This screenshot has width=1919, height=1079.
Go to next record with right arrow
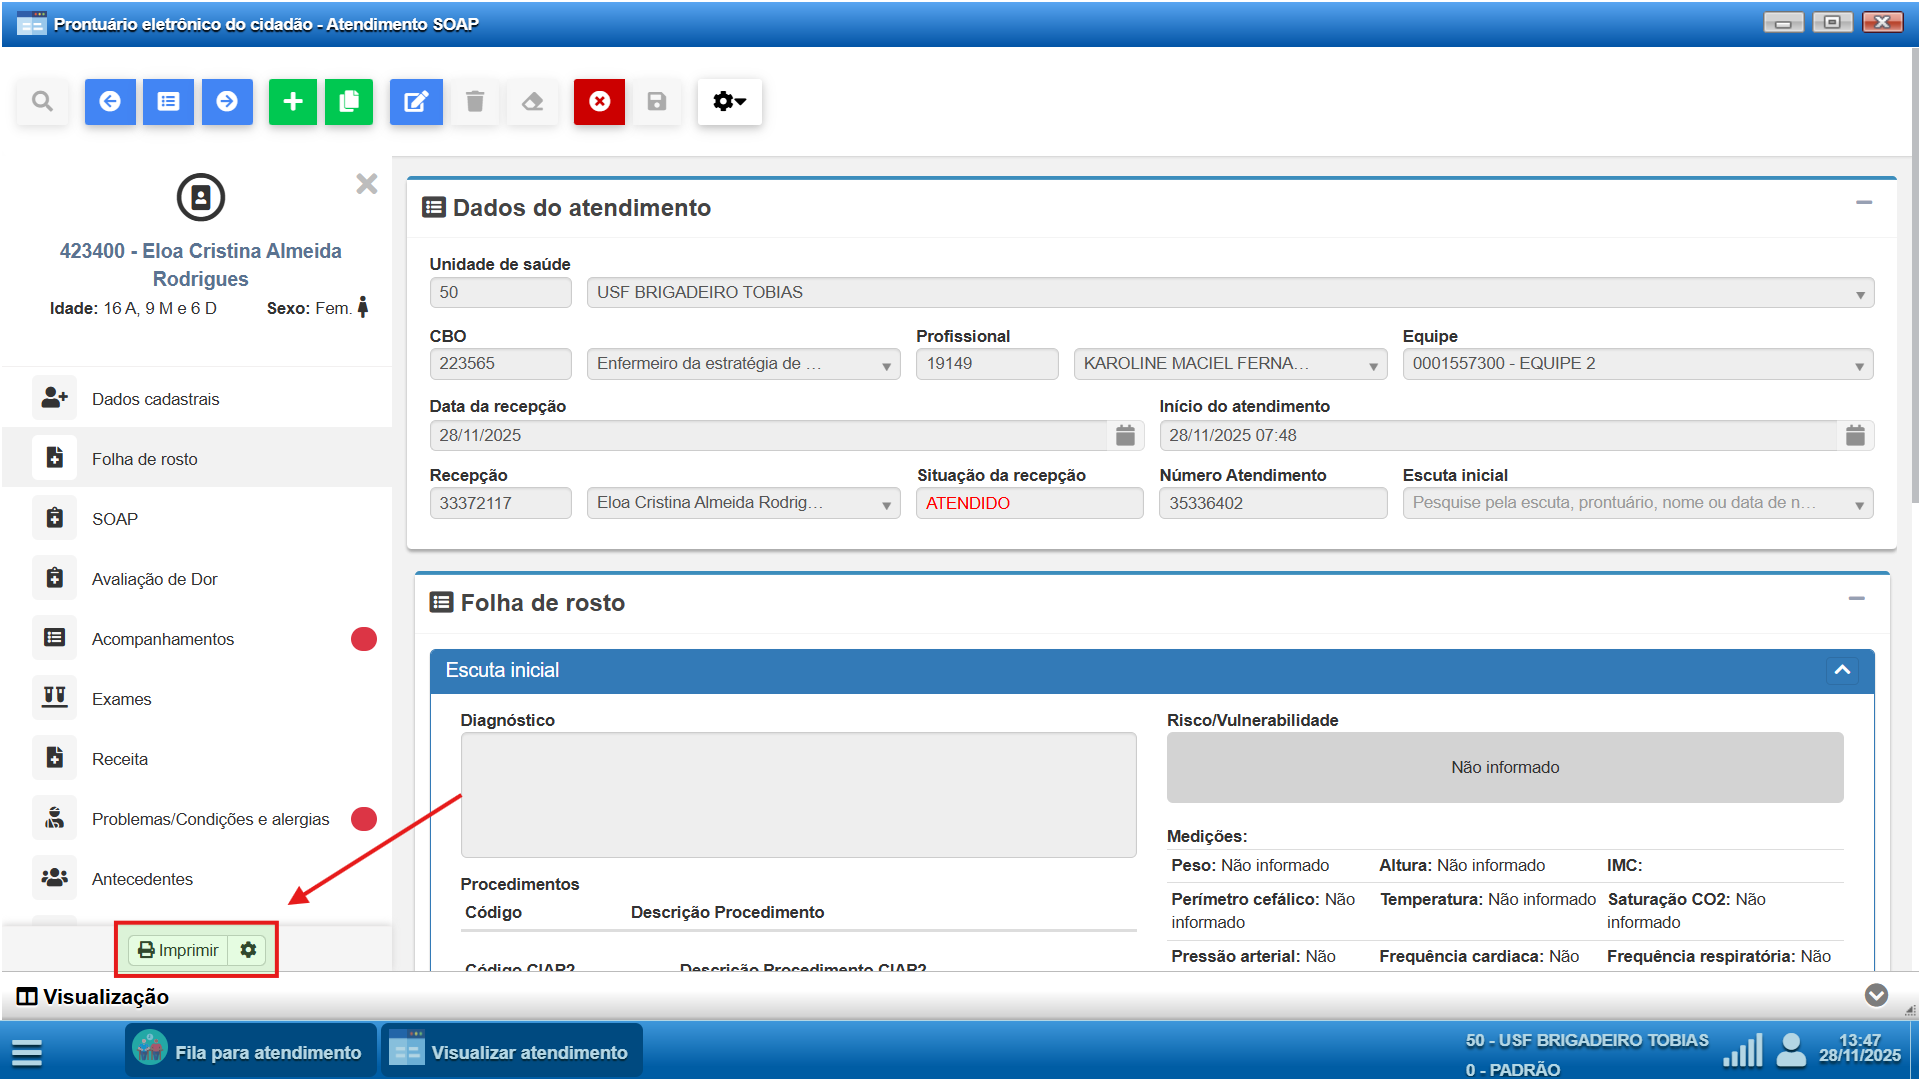click(x=227, y=102)
